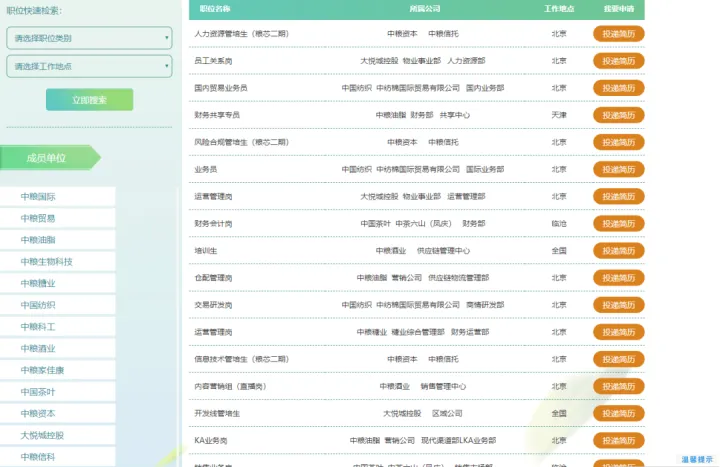Select 中国茶叶 member unit
This screenshot has height=467, width=720.
pyautogui.click(x=57, y=392)
